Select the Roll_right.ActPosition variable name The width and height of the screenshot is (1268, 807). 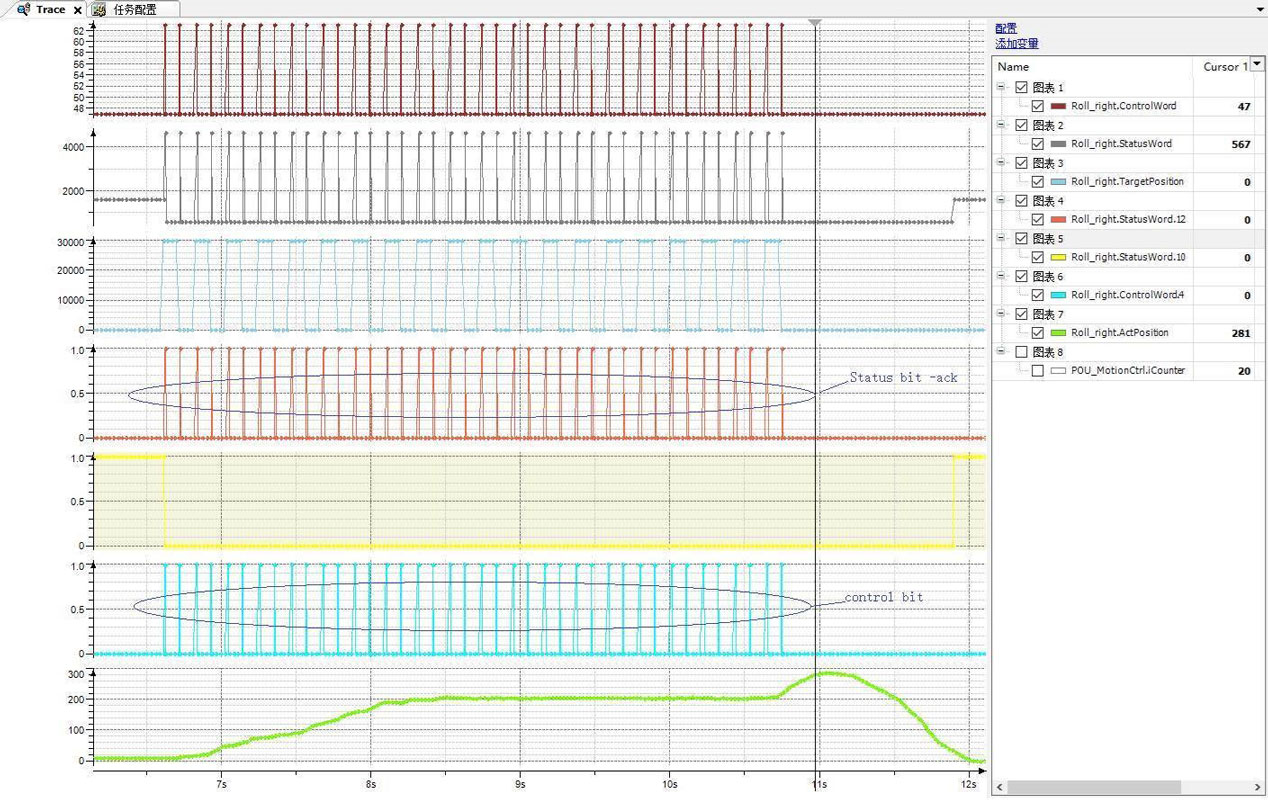click(1119, 332)
